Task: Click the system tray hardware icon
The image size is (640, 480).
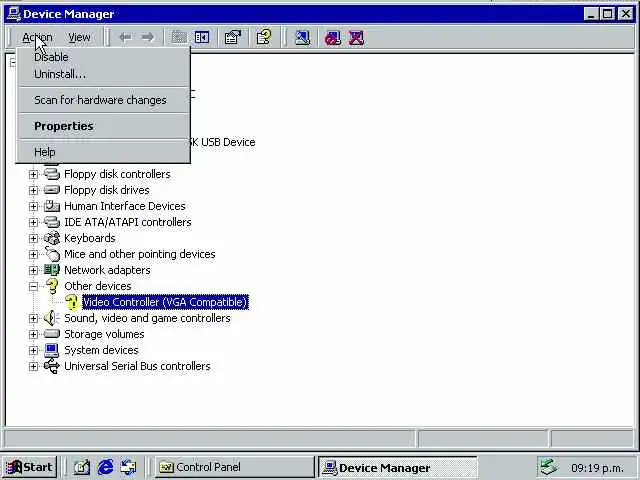Action: click(x=549, y=467)
